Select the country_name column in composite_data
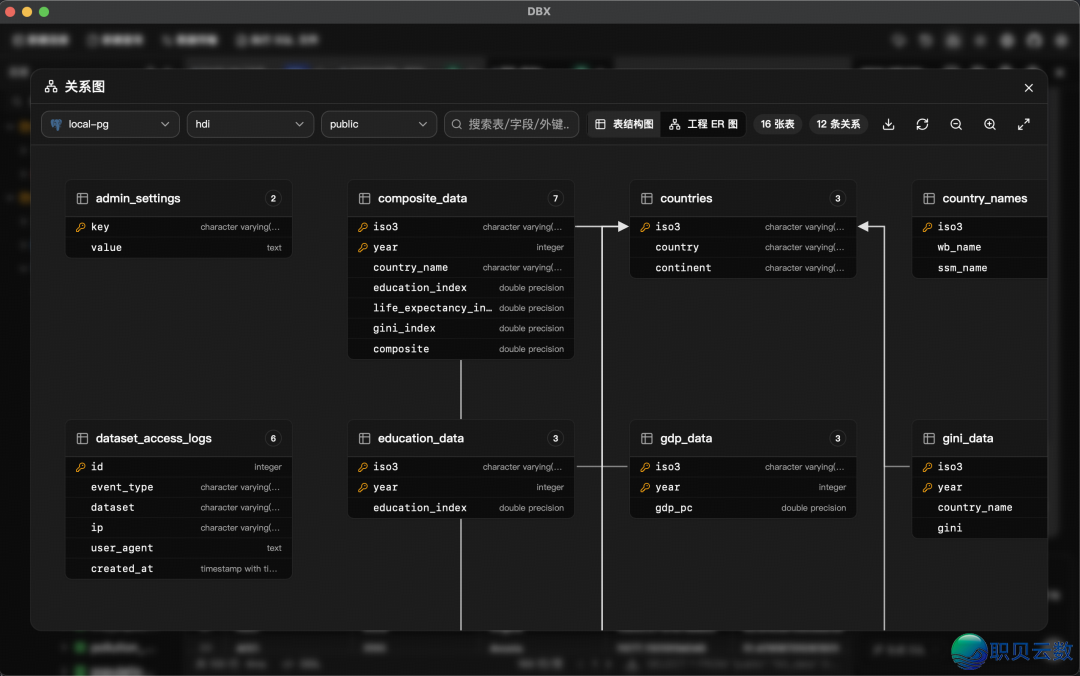This screenshot has height=676, width=1080. pyautogui.click(x=461, y=267)
